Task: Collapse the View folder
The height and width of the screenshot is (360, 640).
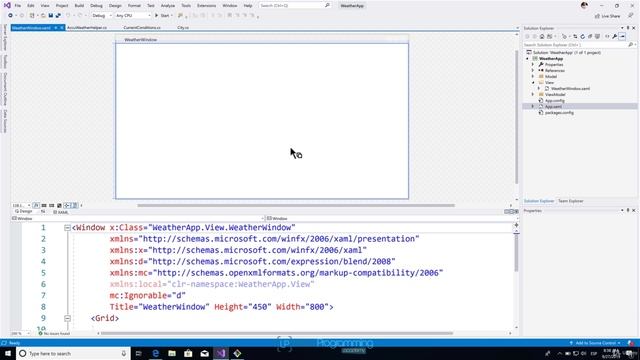Action: [533, 82]
